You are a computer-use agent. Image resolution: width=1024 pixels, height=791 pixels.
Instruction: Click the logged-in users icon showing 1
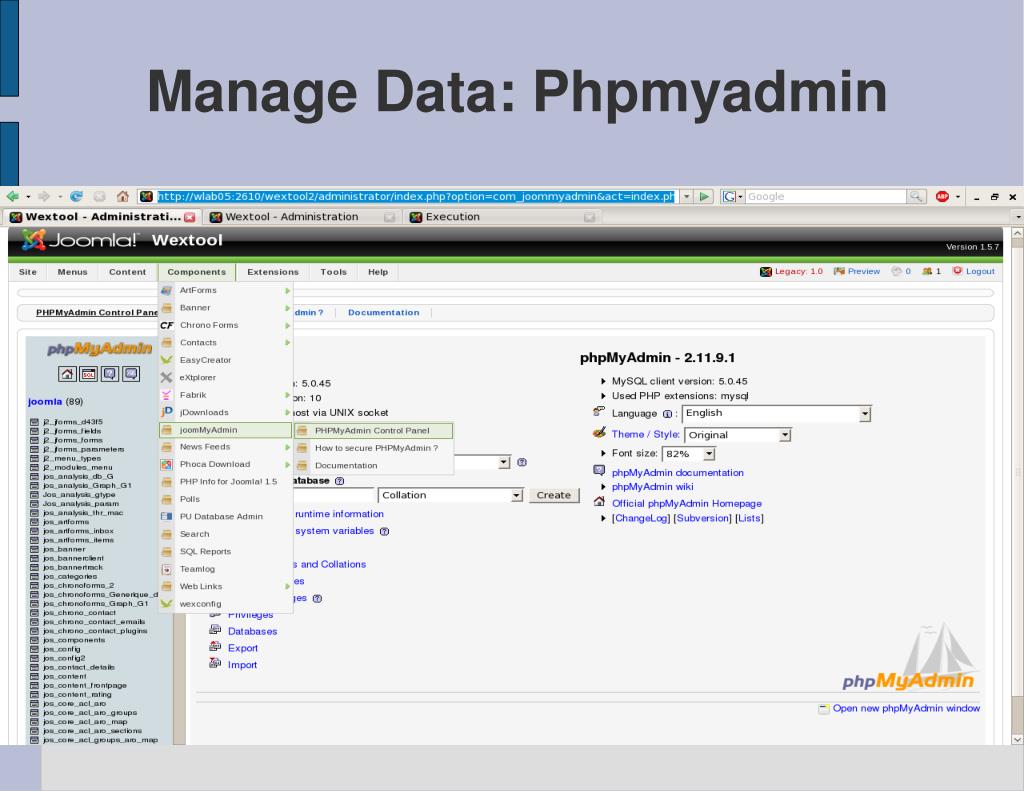point(927,271)
